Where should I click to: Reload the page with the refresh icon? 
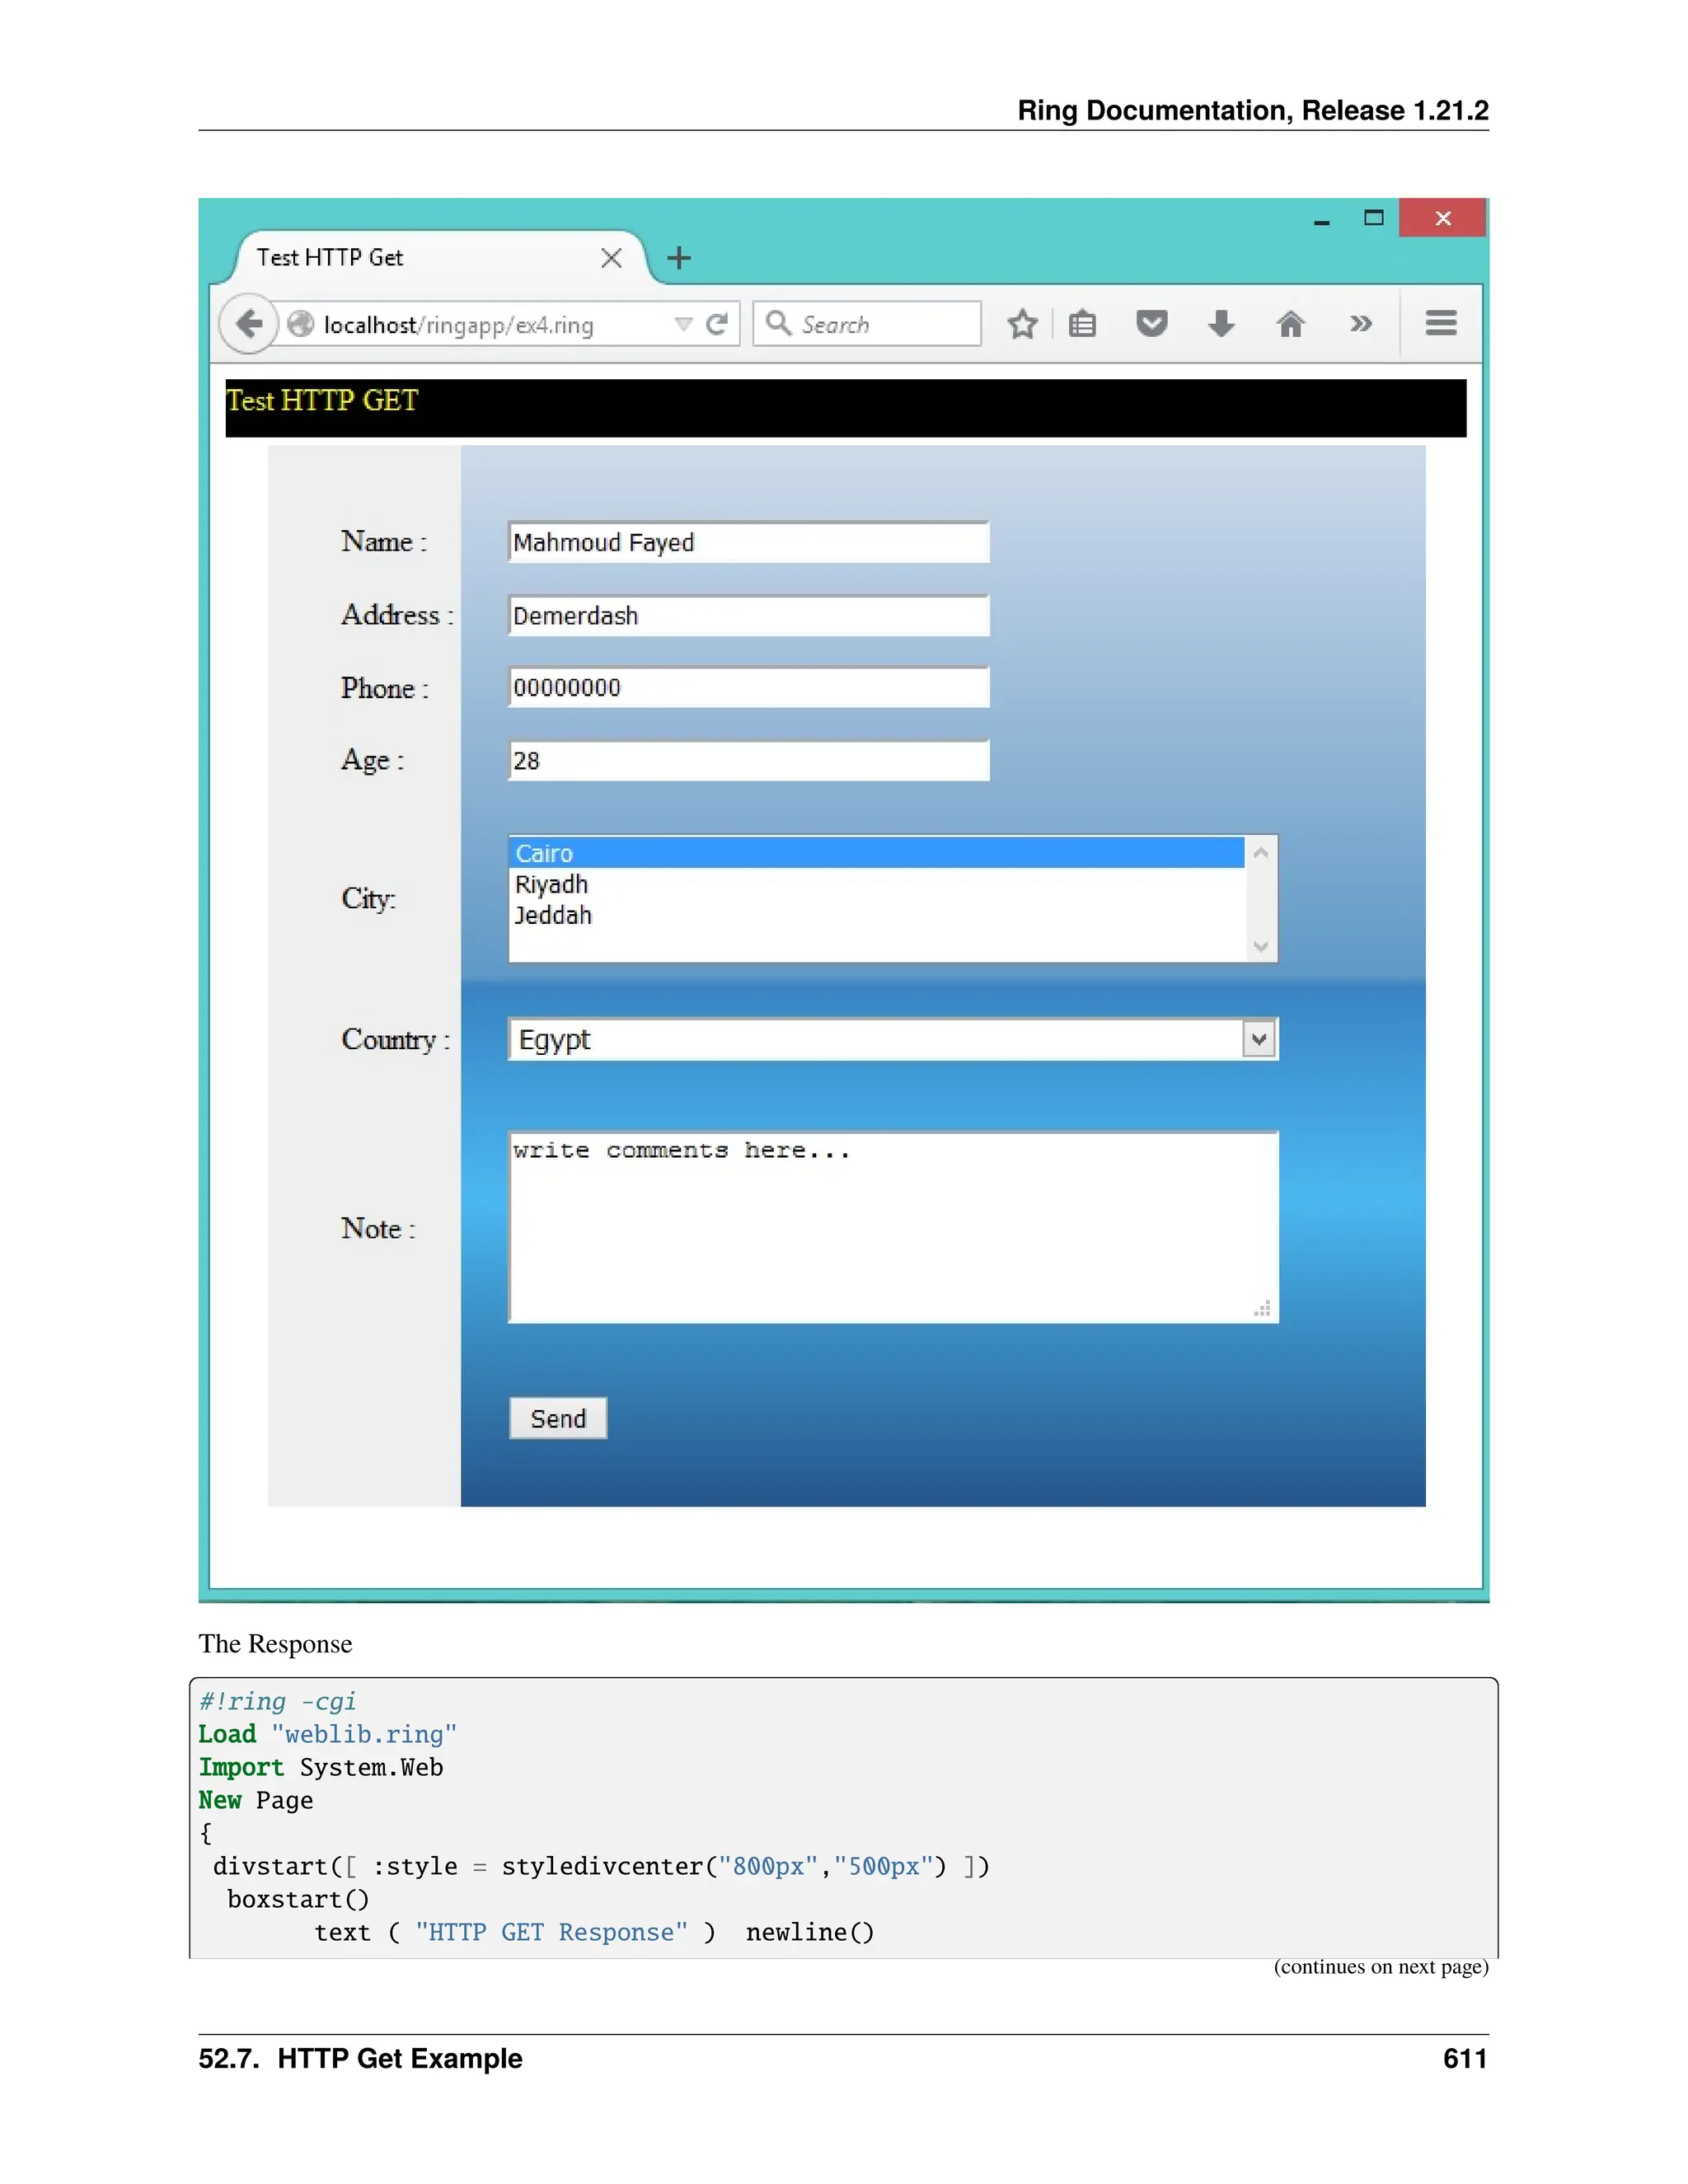point(716,324)
